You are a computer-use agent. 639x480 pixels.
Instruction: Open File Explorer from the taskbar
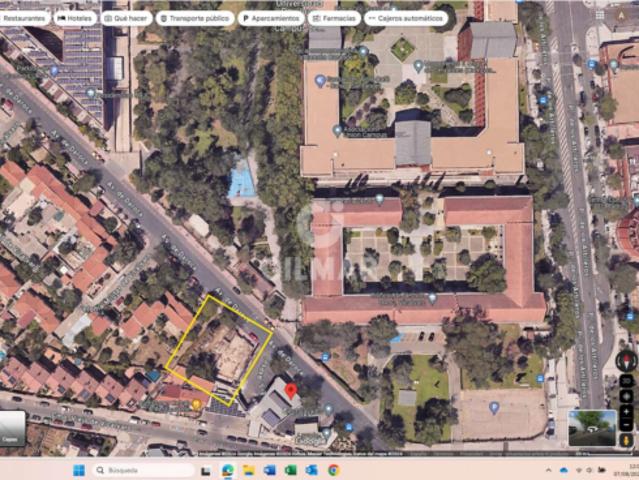[x=249, y=471]
